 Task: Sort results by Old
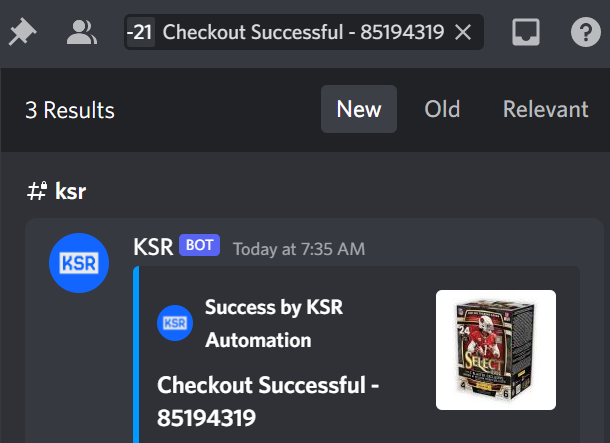coord(442,109)
